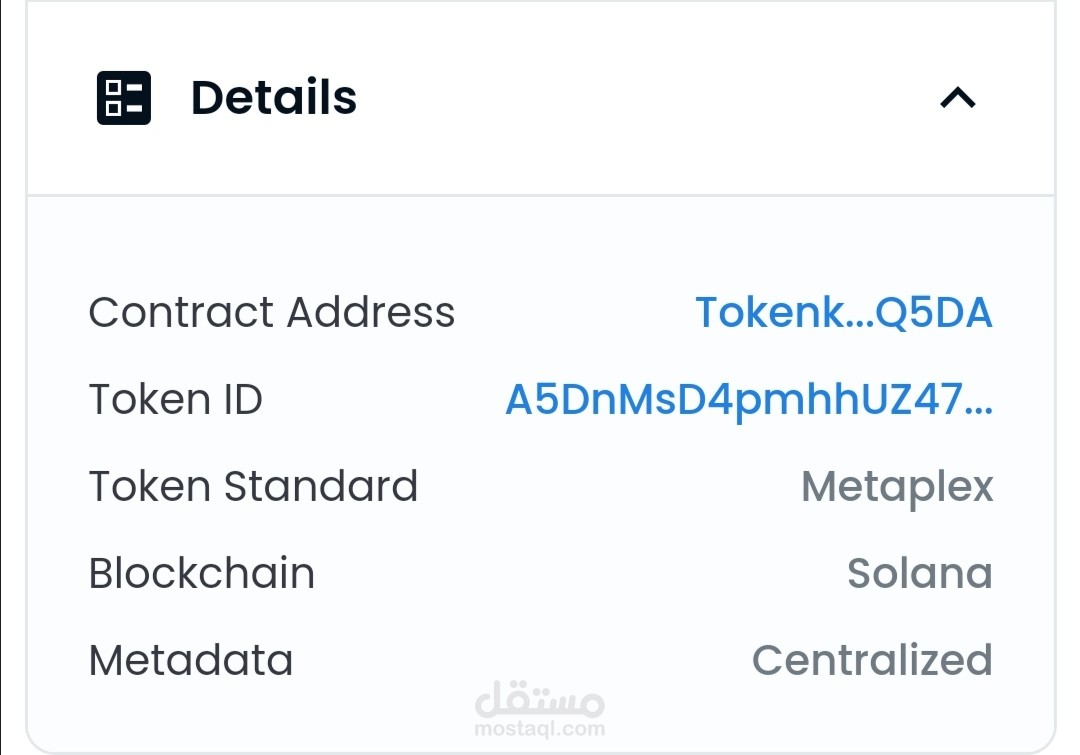Click the Blockchain row label

[202, 573]
